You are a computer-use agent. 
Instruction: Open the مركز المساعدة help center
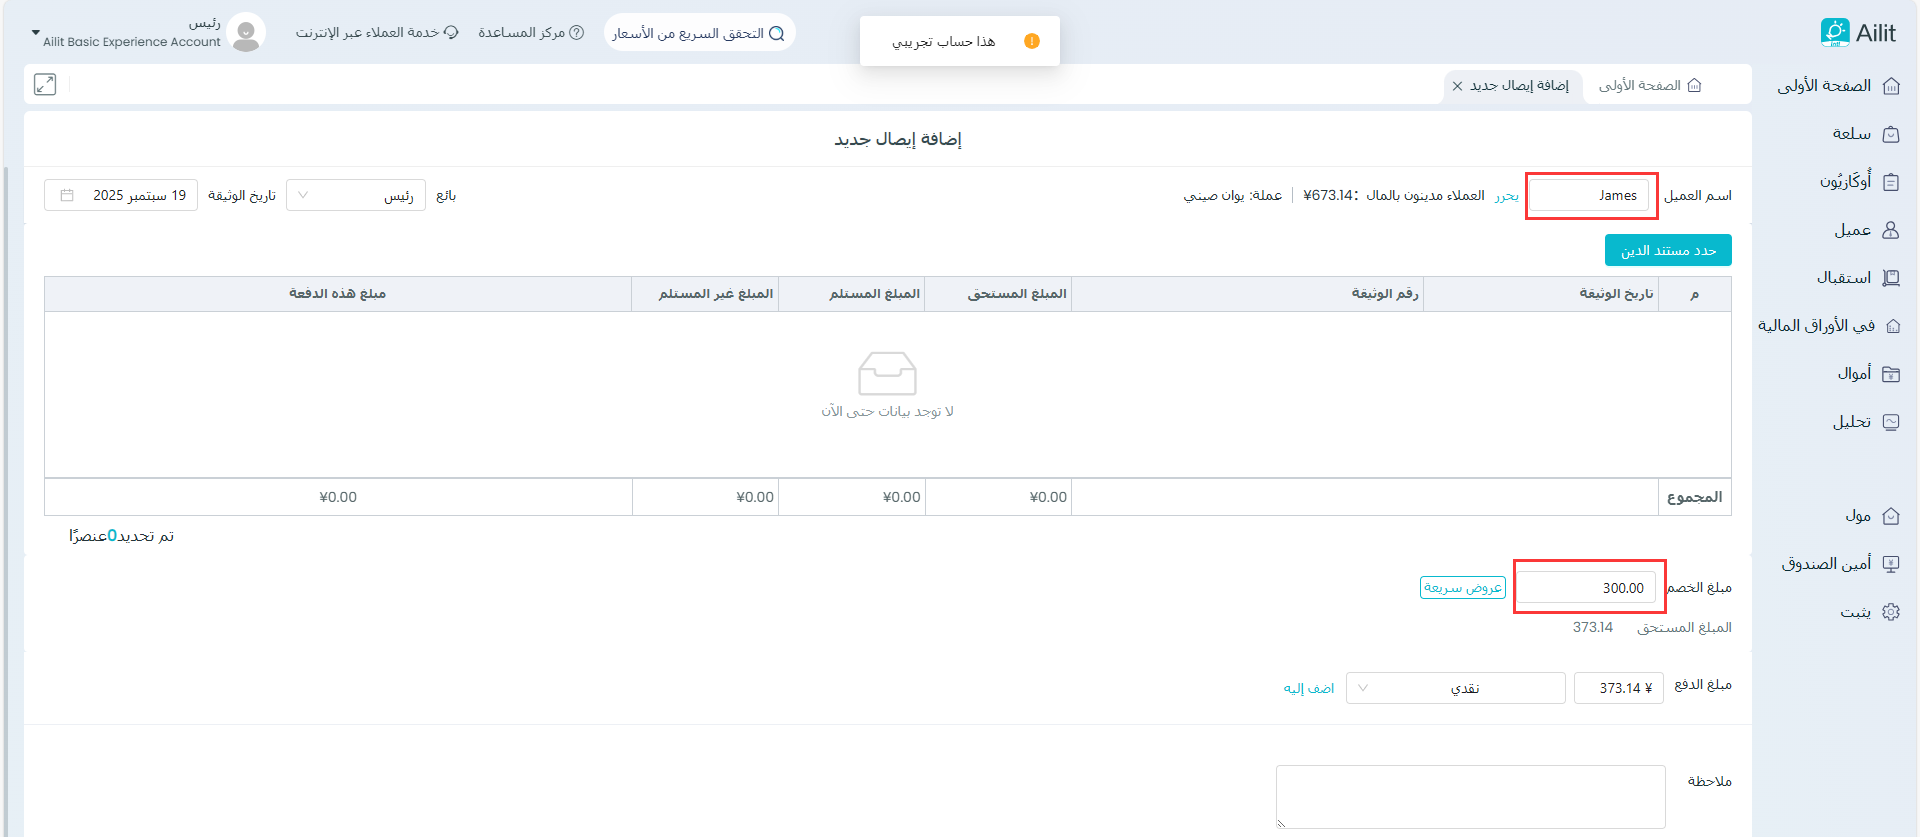click(x=530, y=33)
